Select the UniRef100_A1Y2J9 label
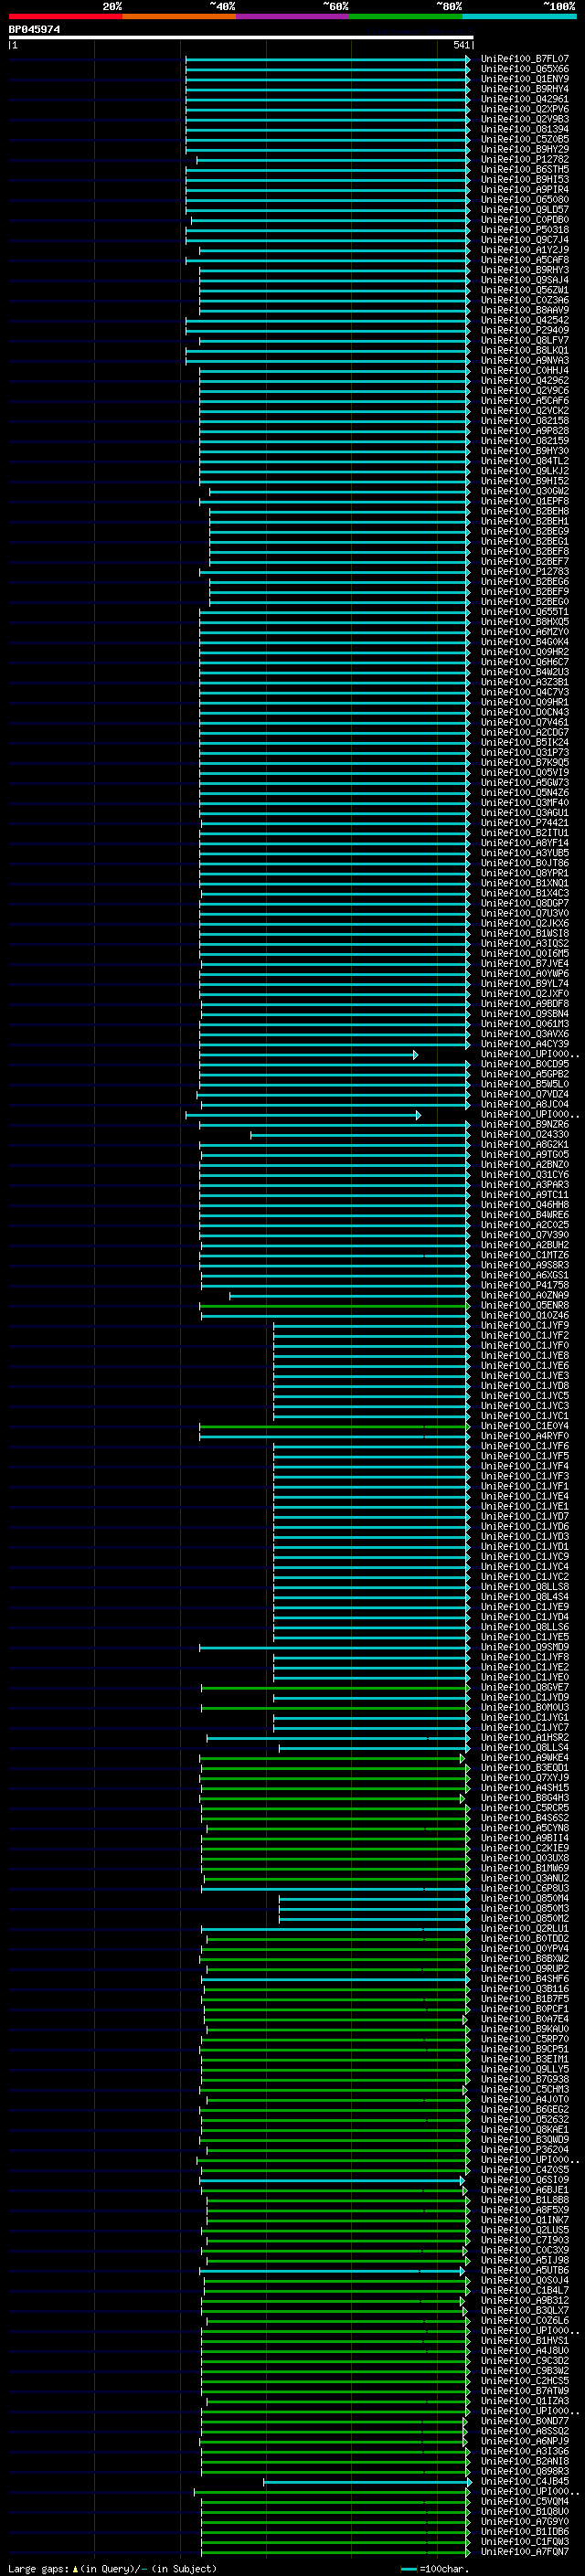The image size is (585, 2576). [524, 250]
